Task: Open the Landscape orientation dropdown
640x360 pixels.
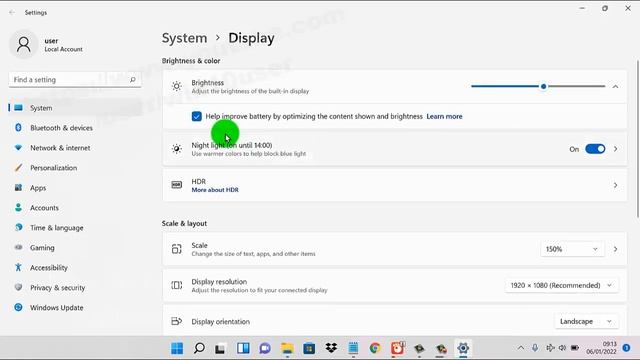Action: point(586,321)
